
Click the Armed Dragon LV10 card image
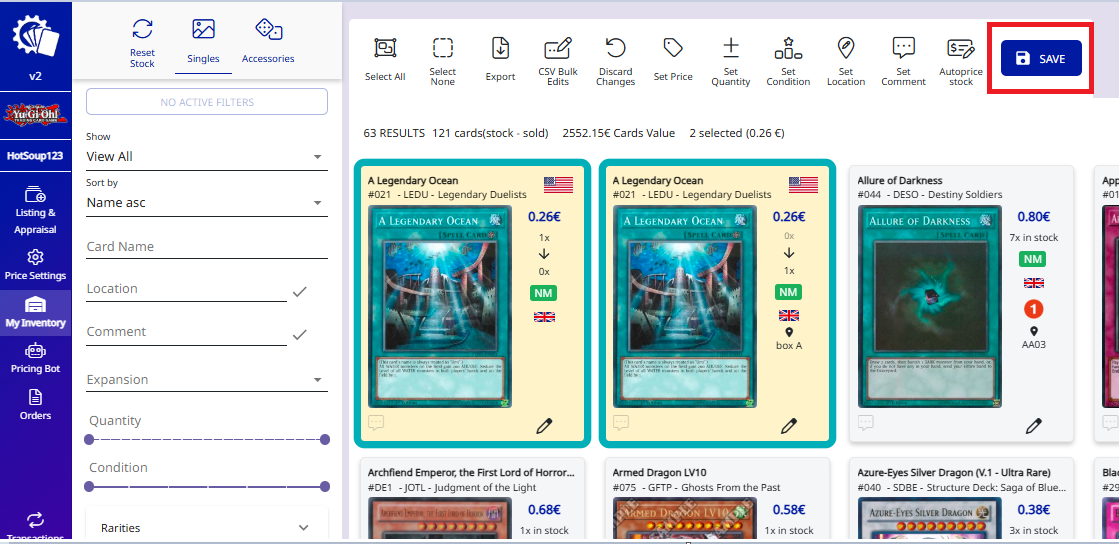point(684,518)
